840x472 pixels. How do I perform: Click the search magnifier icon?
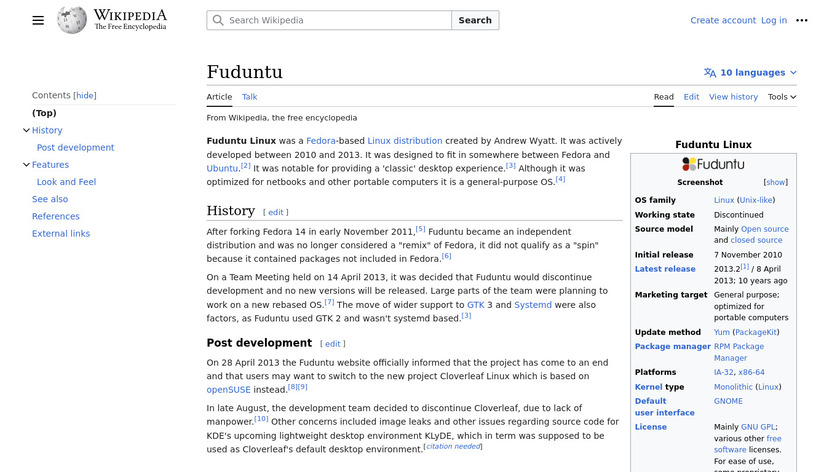(x=218, y=20)
